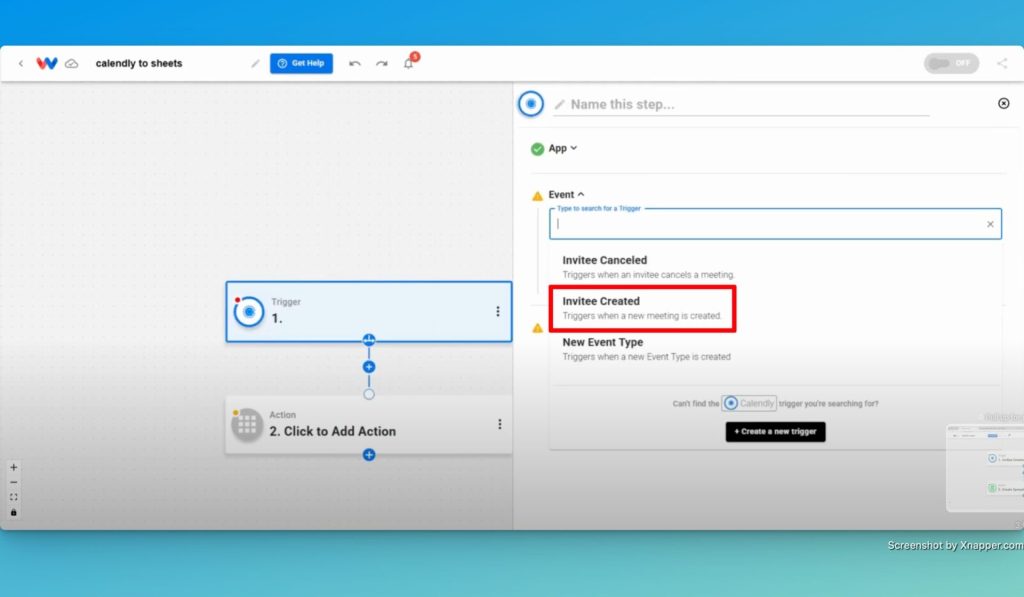Close the step configuration panel
This screenshot has width=1024, height=597.
[x=1004, y=103]
